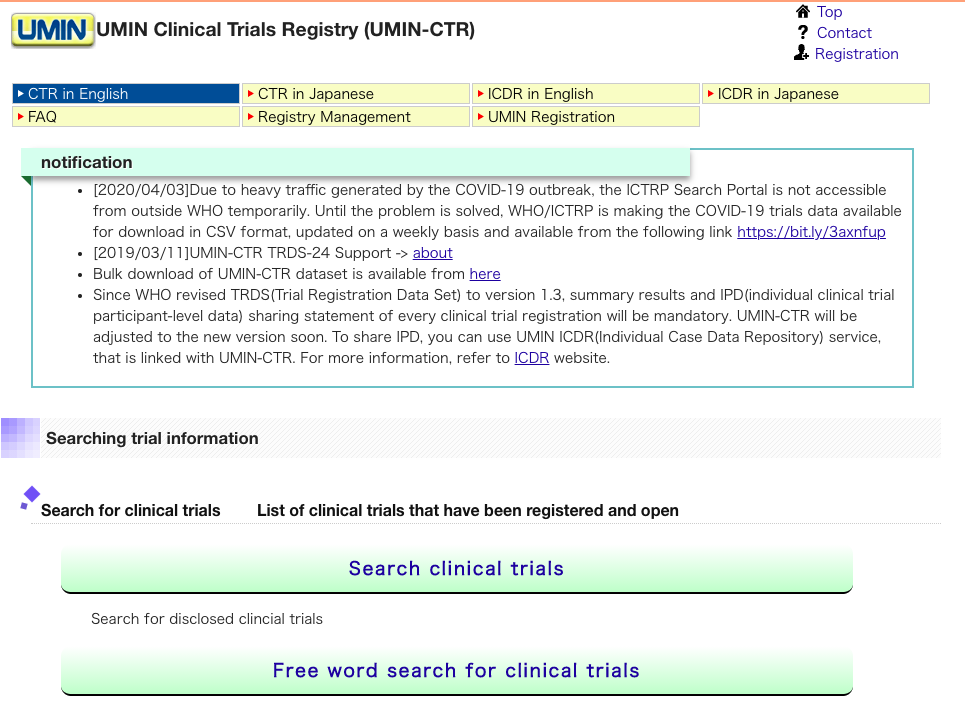Go to the FAQ menu item
965x719 pixels.
click(126, 116)
